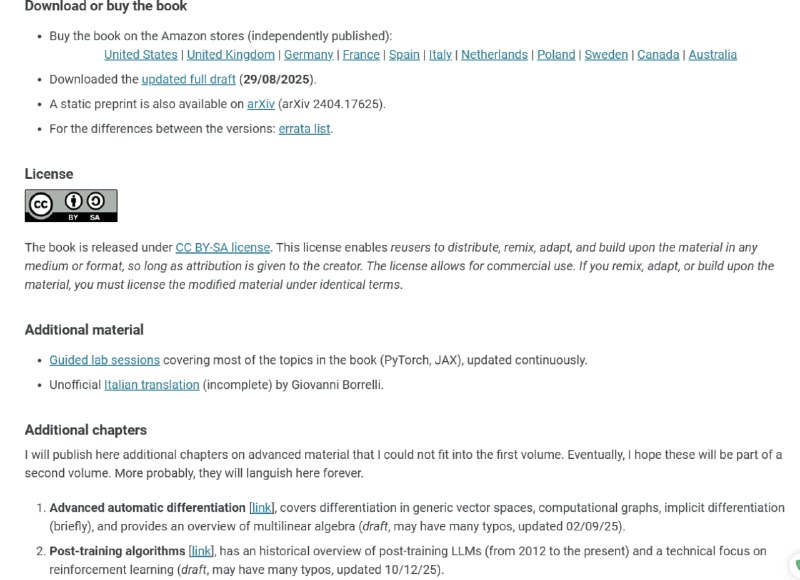Click the Creative Commons BY-SA license badge
Screen dimensions: 800x580
click(x=71, y=206)
